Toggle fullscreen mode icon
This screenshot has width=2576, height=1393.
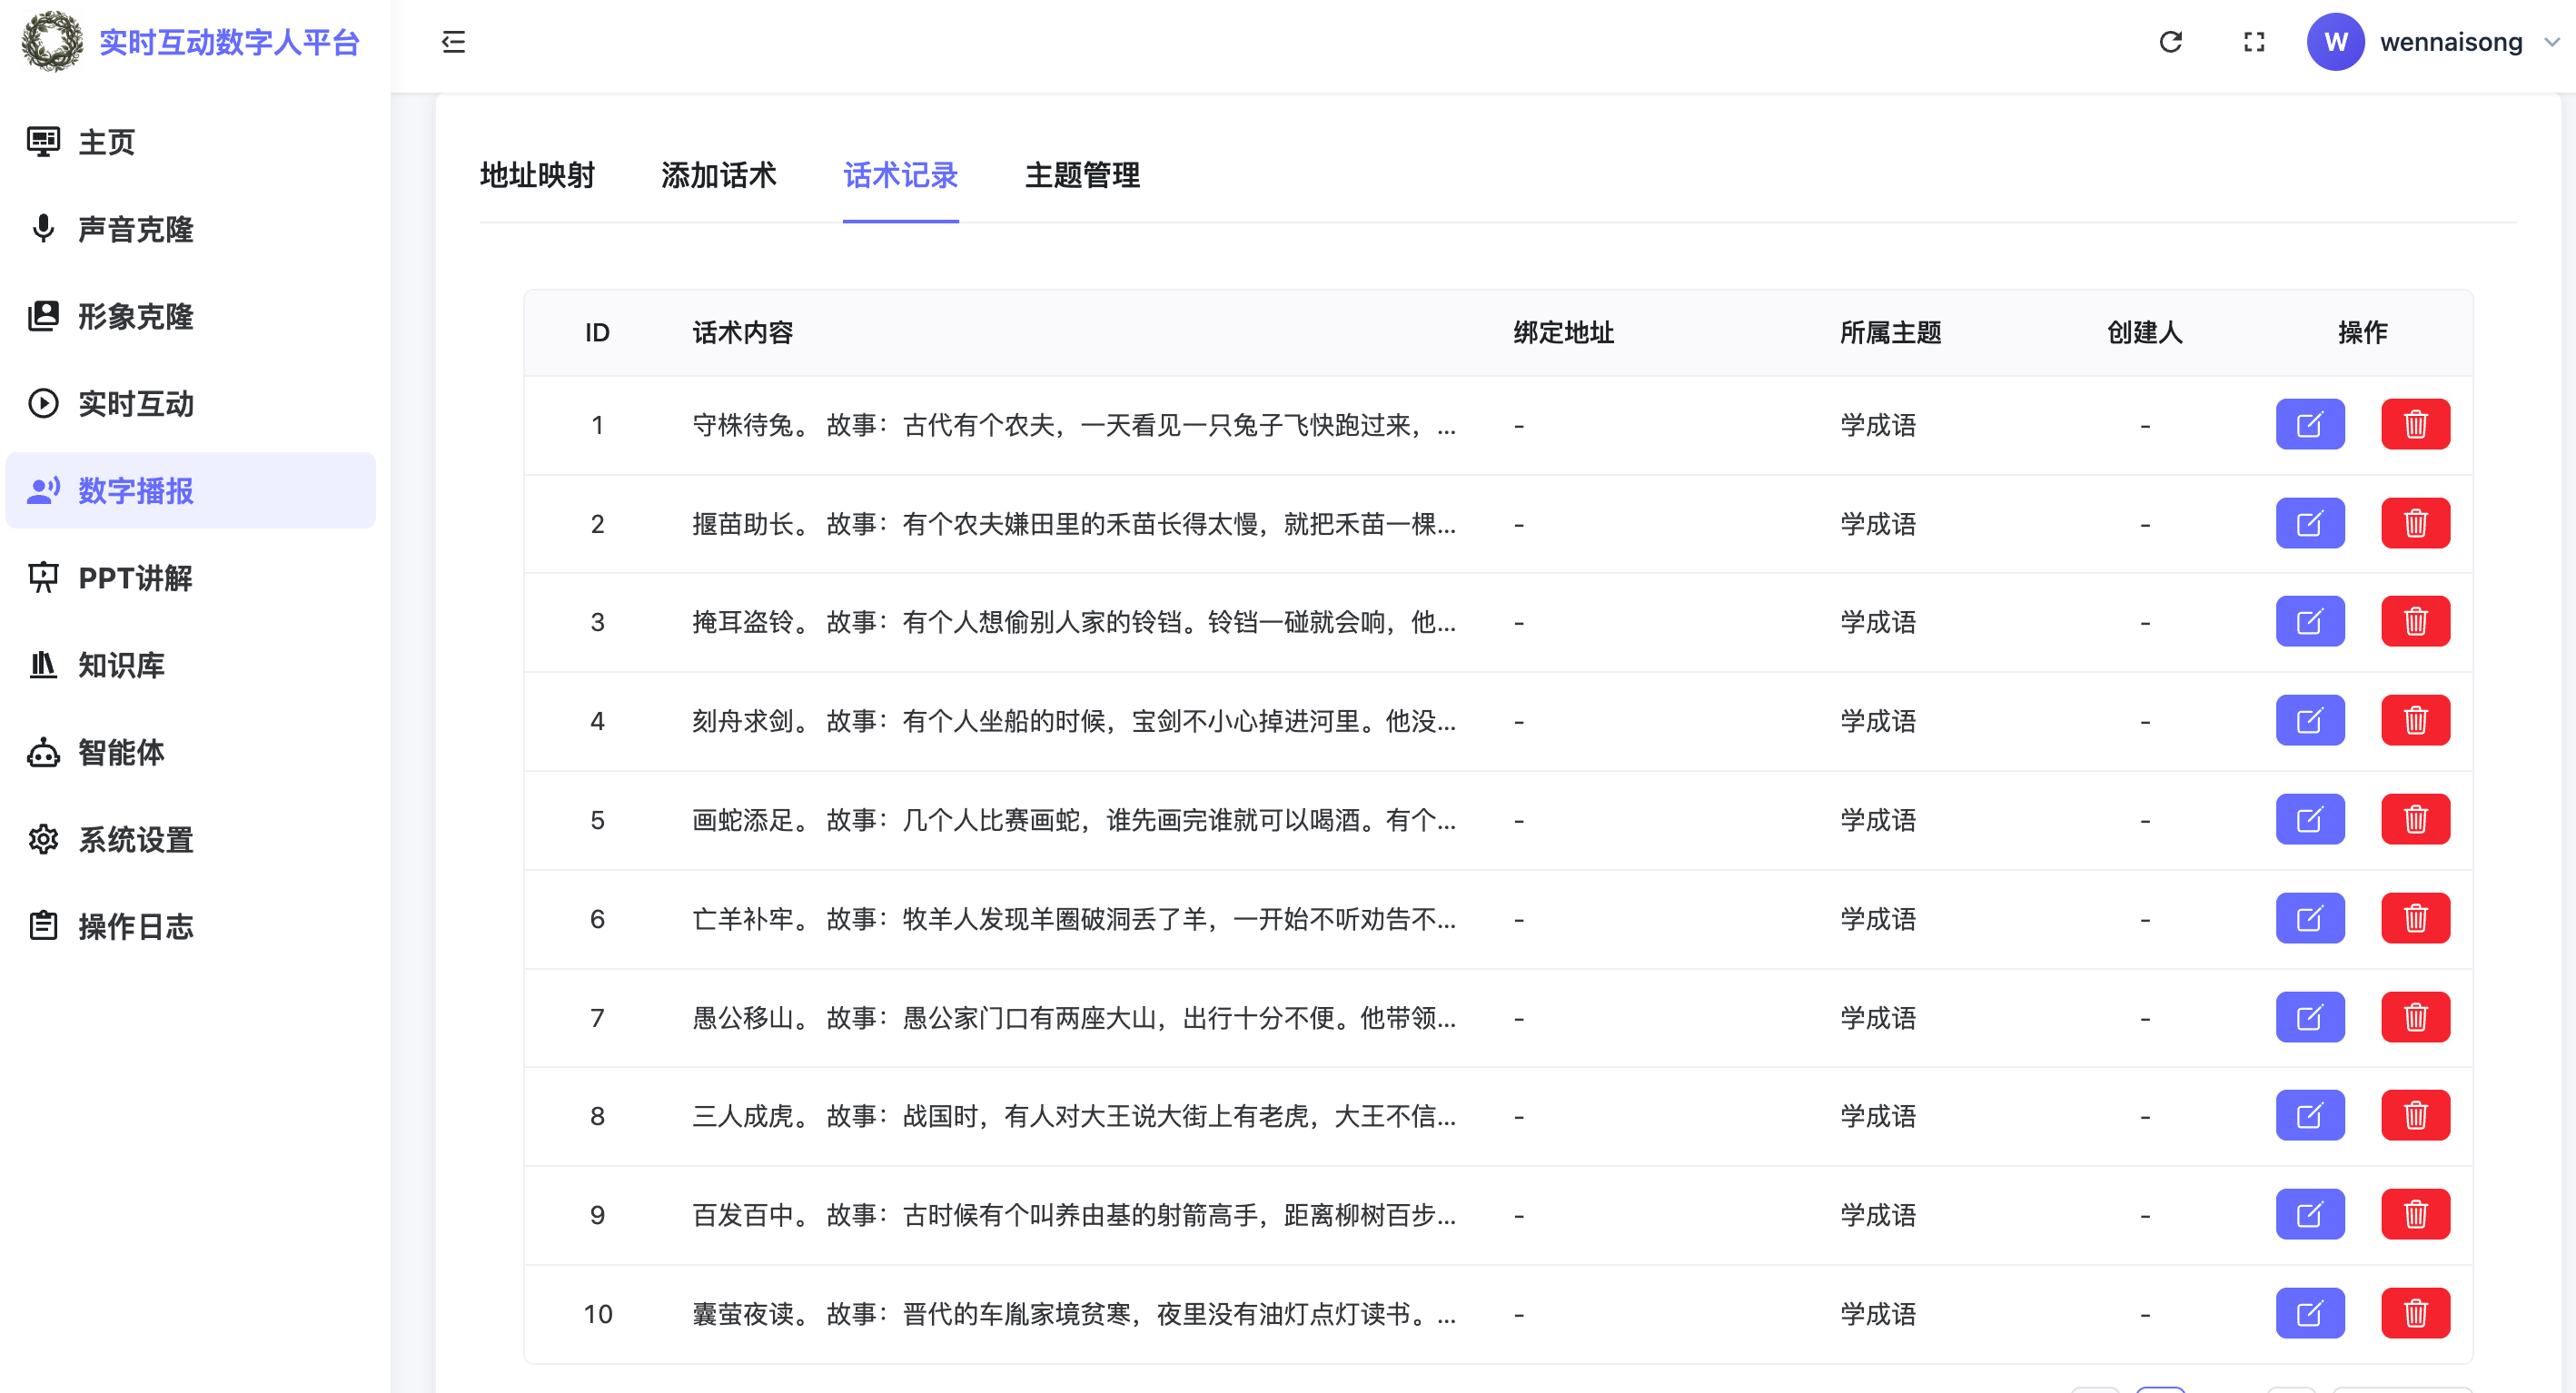pos(2254,42)
